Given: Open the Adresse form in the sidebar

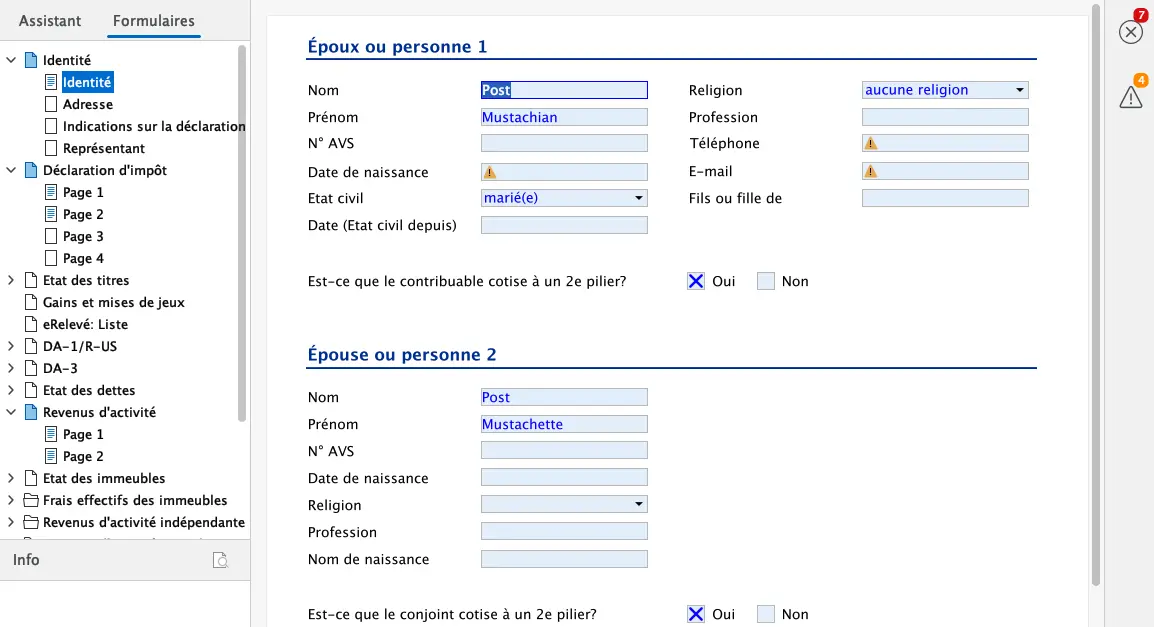Looking at the screenshot, I should click(x=89, y=103).
